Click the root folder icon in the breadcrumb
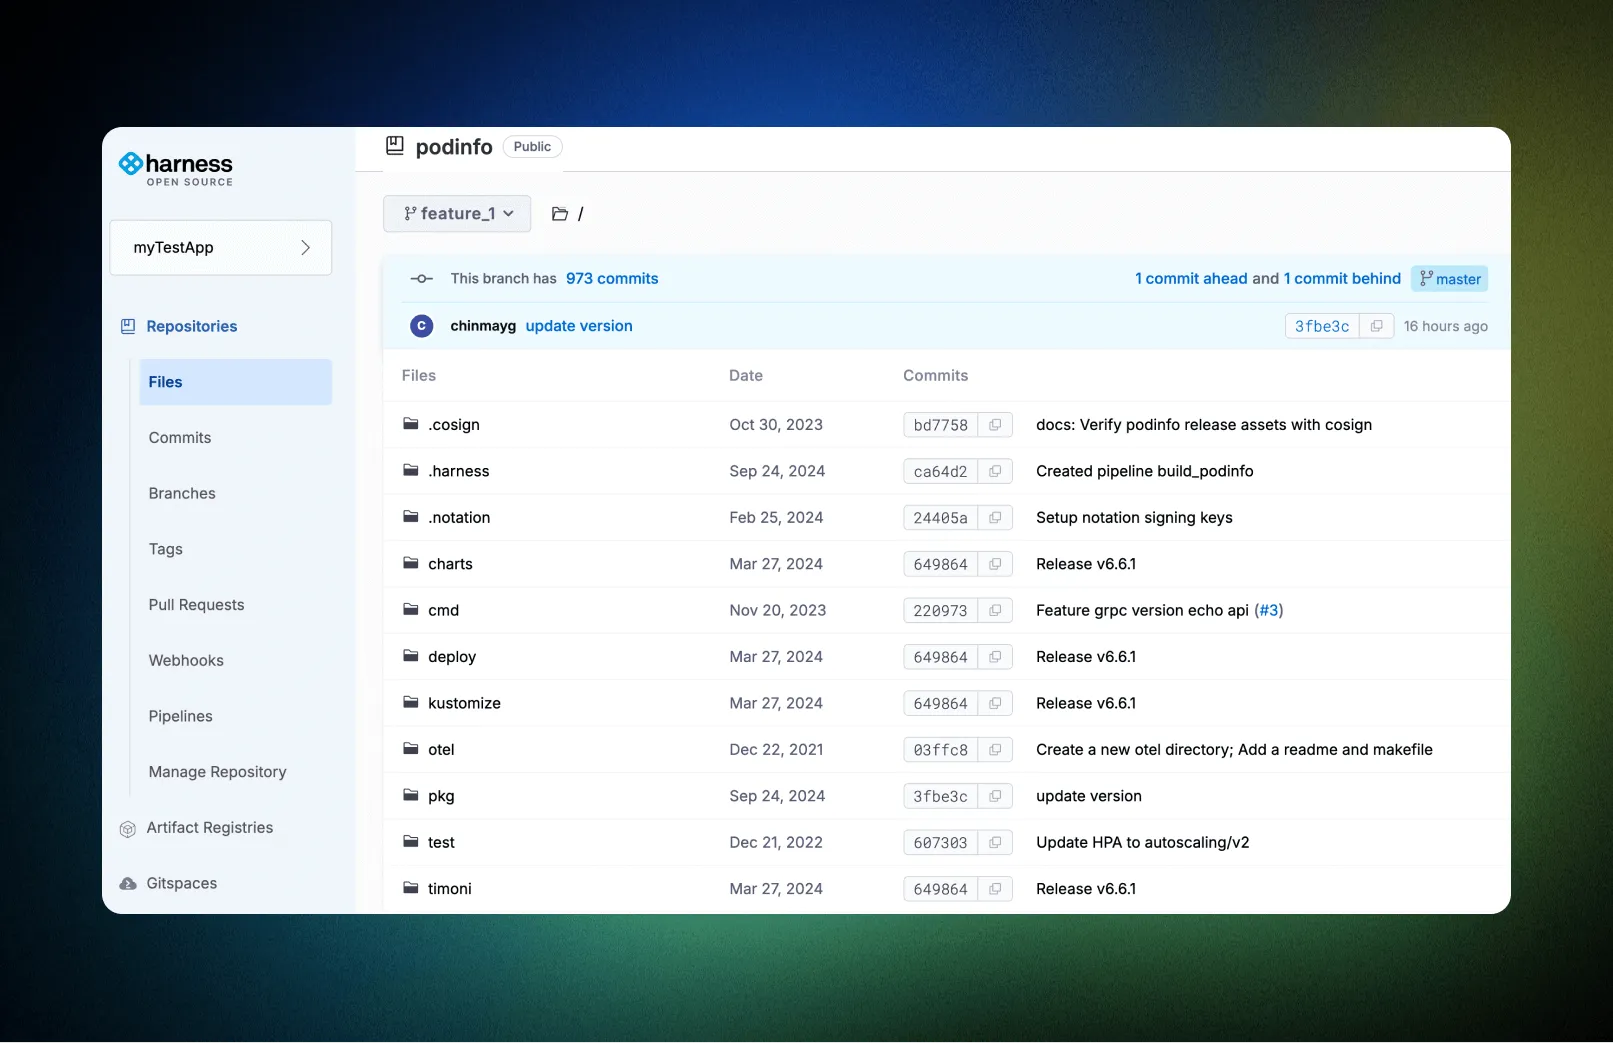The image size is (1613, 1043). point(560,214)
